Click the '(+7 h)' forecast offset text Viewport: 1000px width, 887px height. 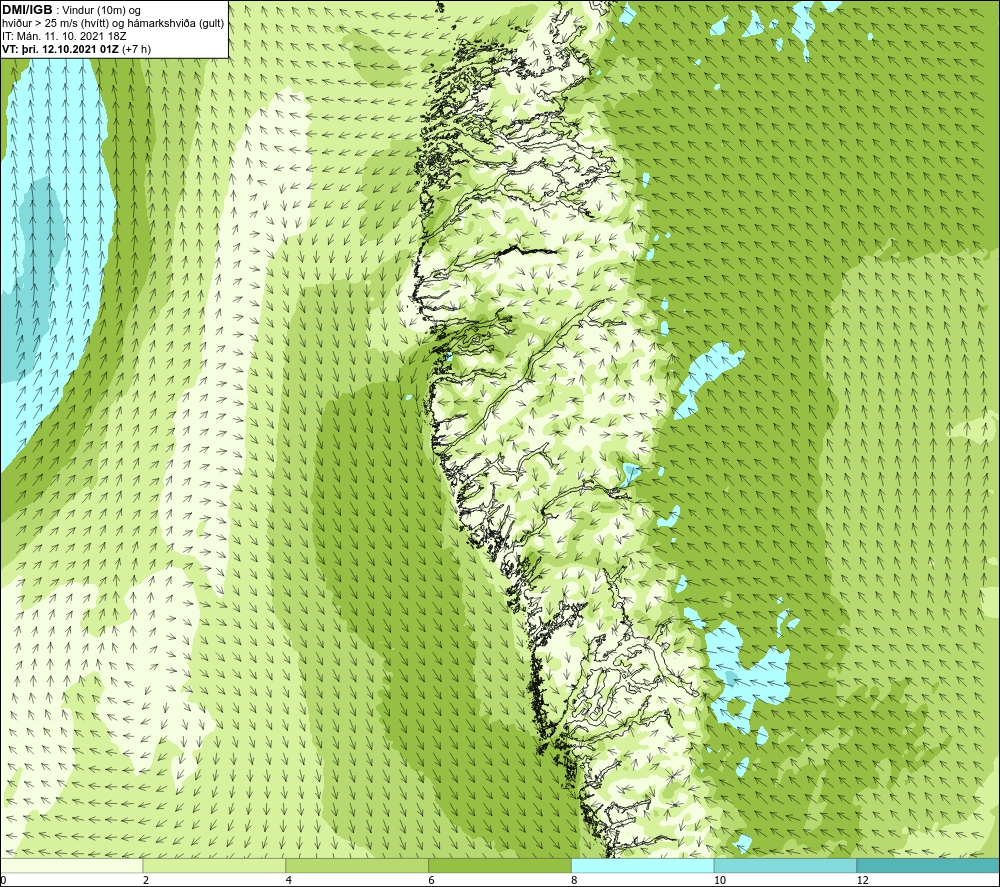point(136,49)
